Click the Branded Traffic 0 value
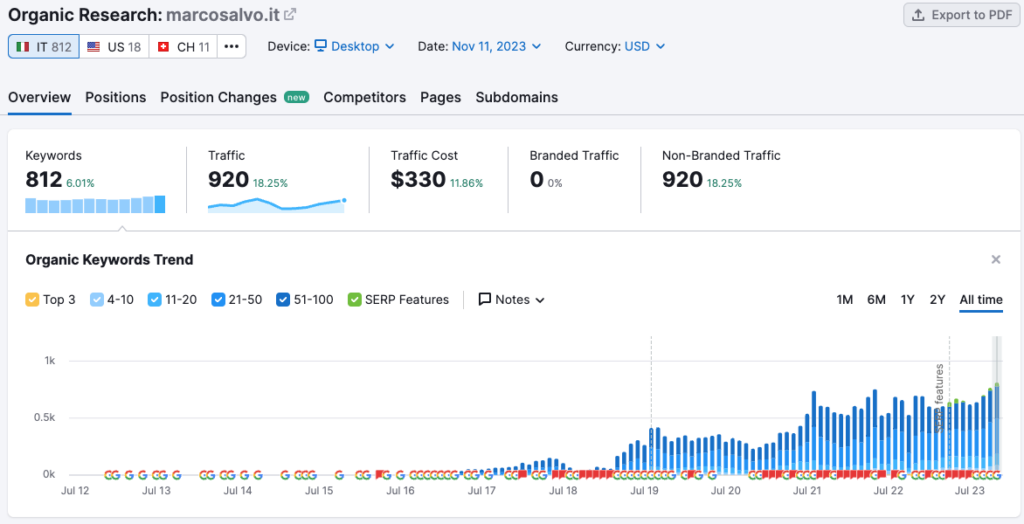This screenshot has width=1024, height=524. (537, 179)
